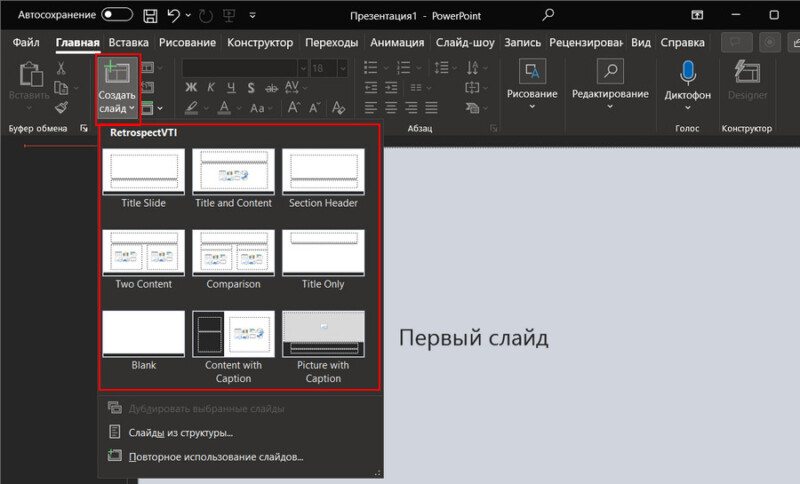Open the Диктофон dropdown arrow
Screen dimensions: 800x484
pos(688,108)
